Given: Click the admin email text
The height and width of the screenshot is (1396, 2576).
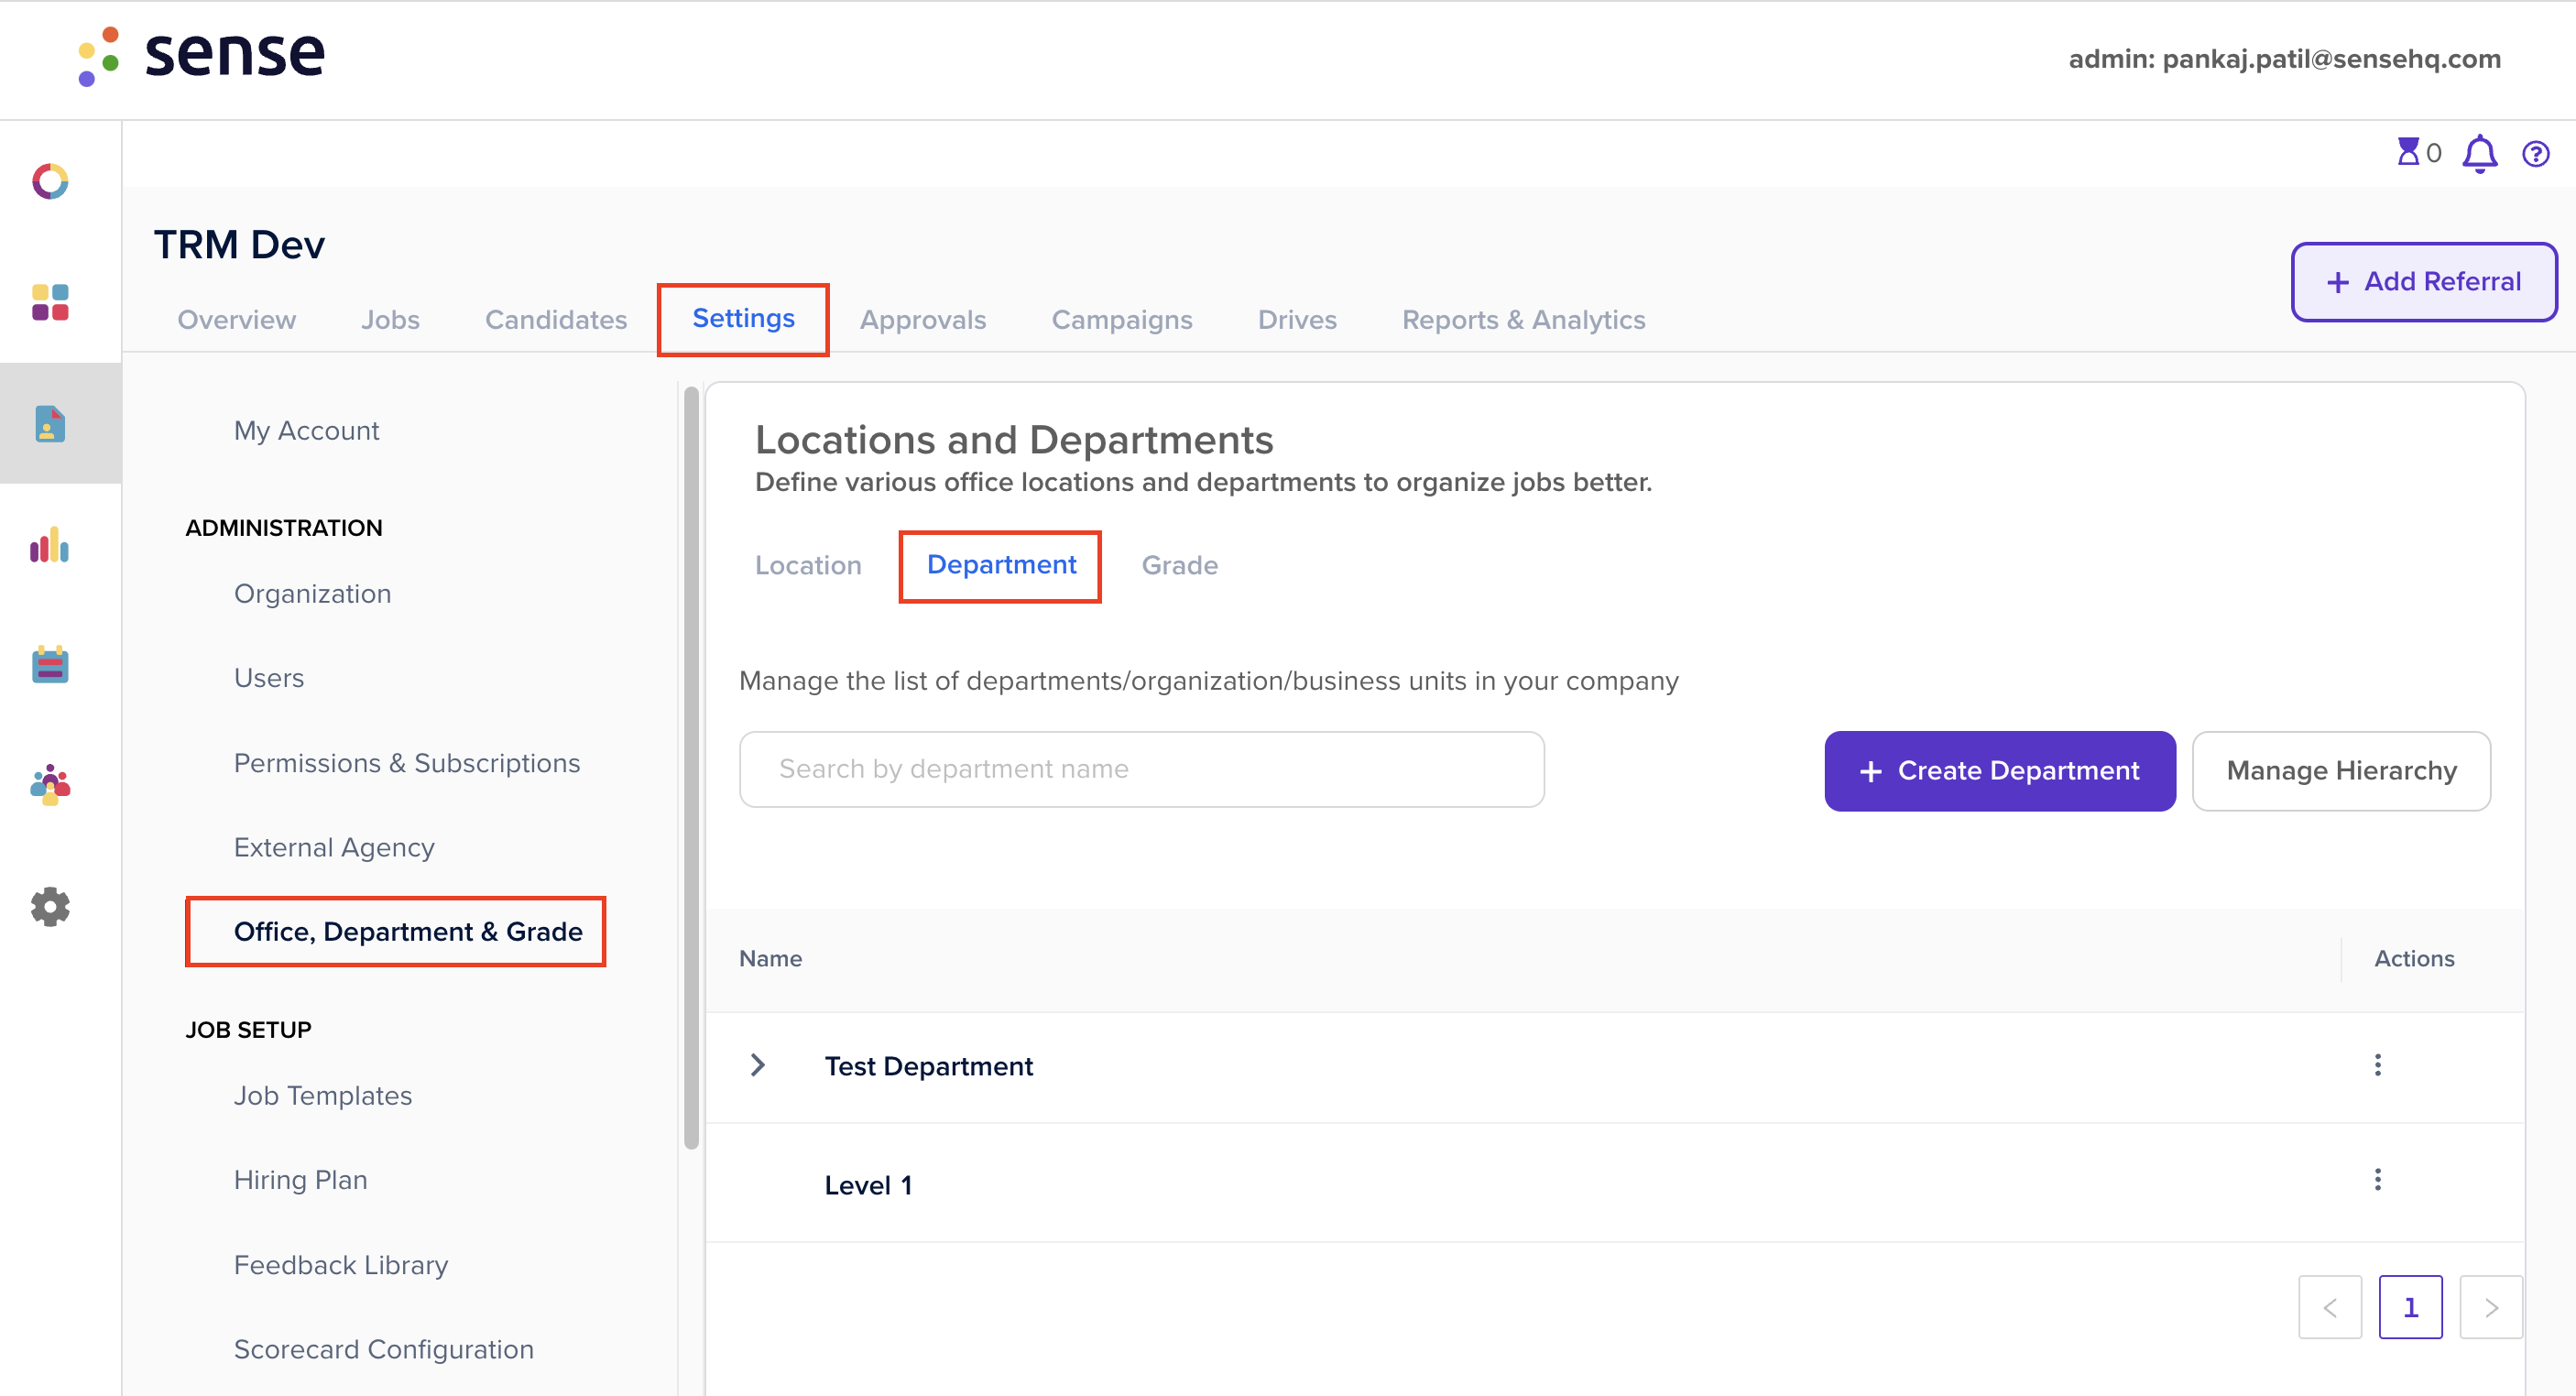Looking at the screenshot, I should [x=2284, y=60].
